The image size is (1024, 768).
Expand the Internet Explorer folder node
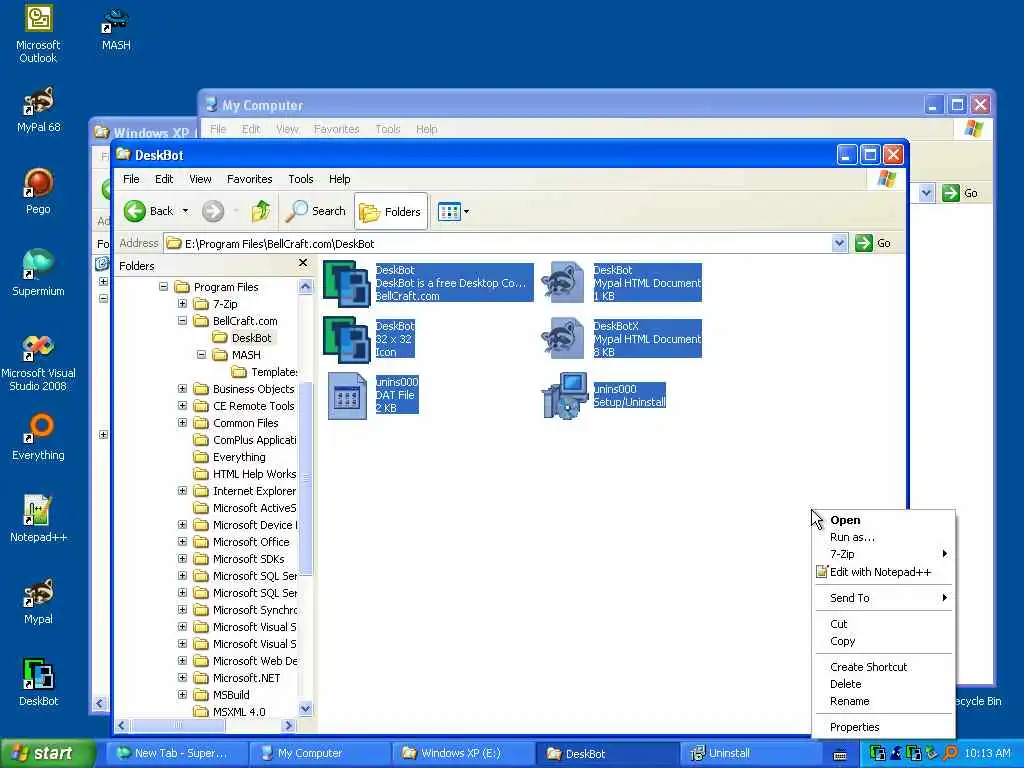(182, 490)
